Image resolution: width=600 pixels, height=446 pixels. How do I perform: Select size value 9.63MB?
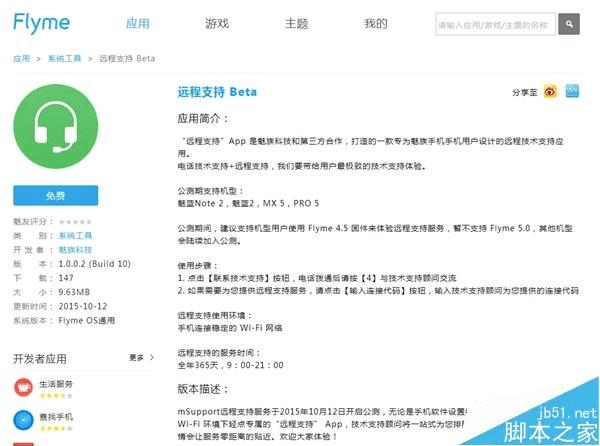[74, 292]
